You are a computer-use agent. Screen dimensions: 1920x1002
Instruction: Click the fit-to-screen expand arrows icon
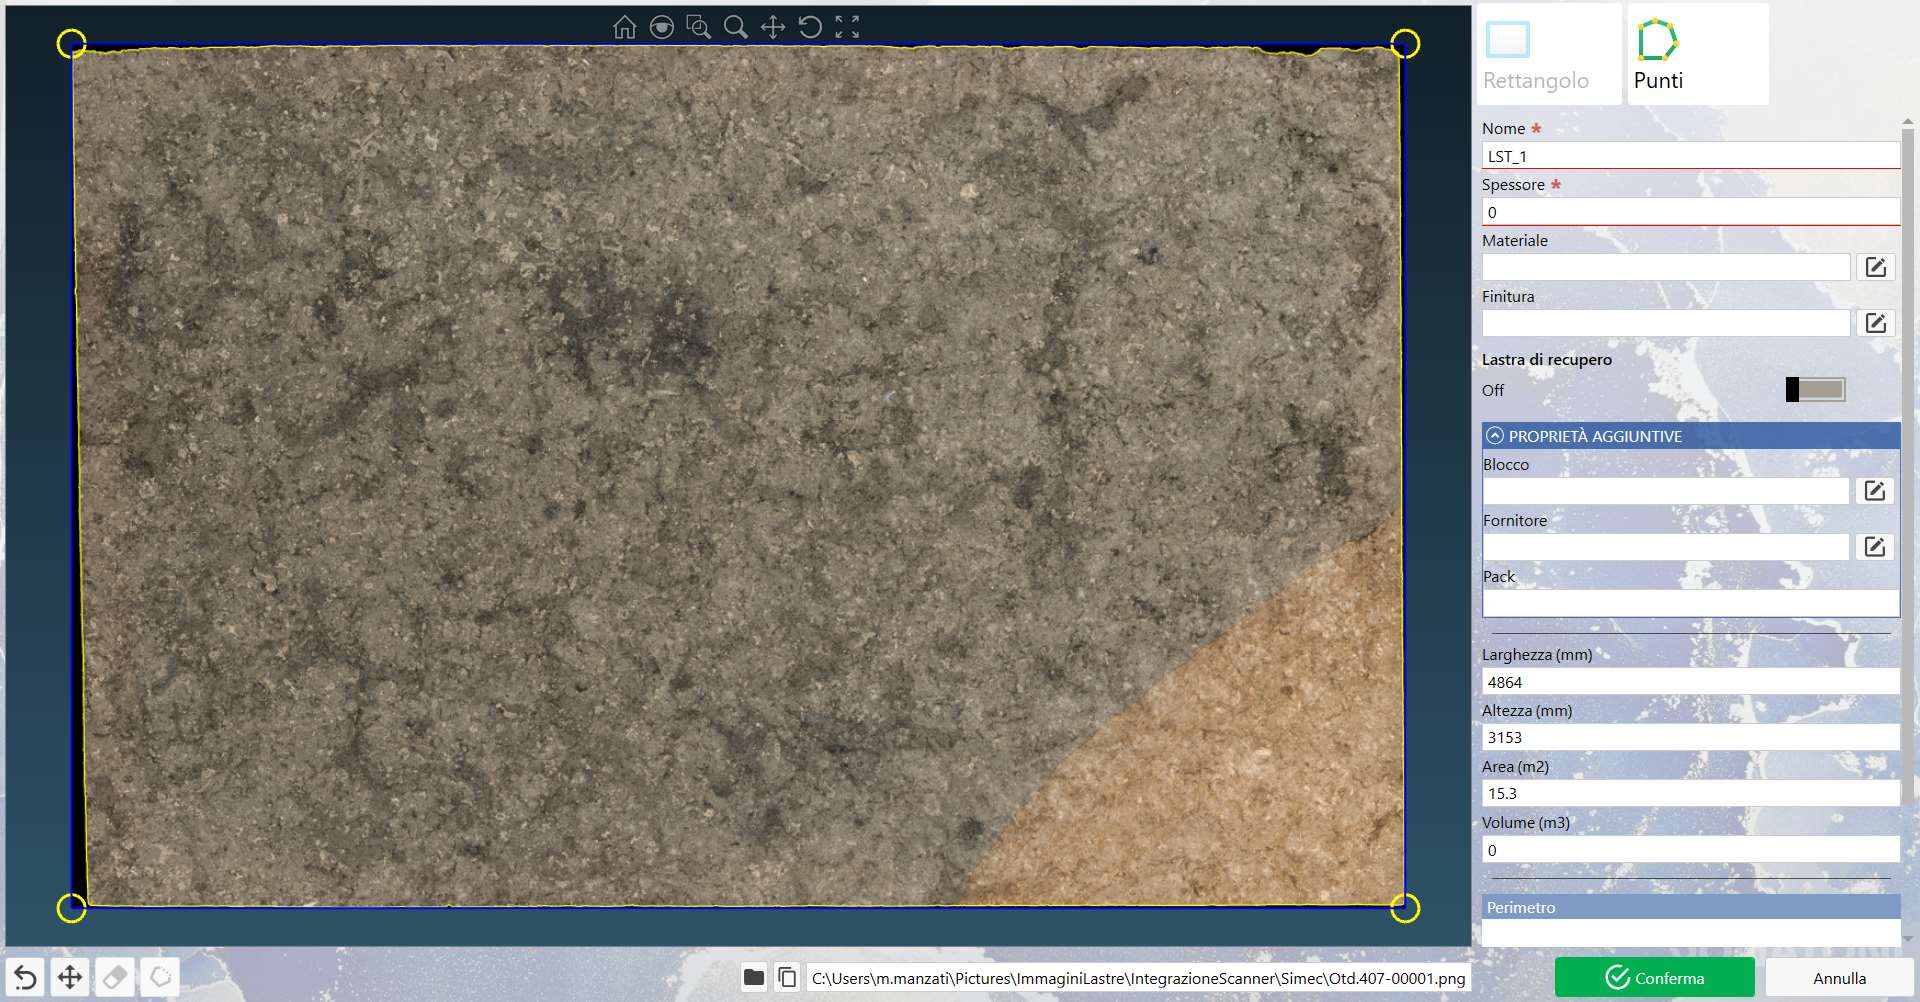click(847, 27)
